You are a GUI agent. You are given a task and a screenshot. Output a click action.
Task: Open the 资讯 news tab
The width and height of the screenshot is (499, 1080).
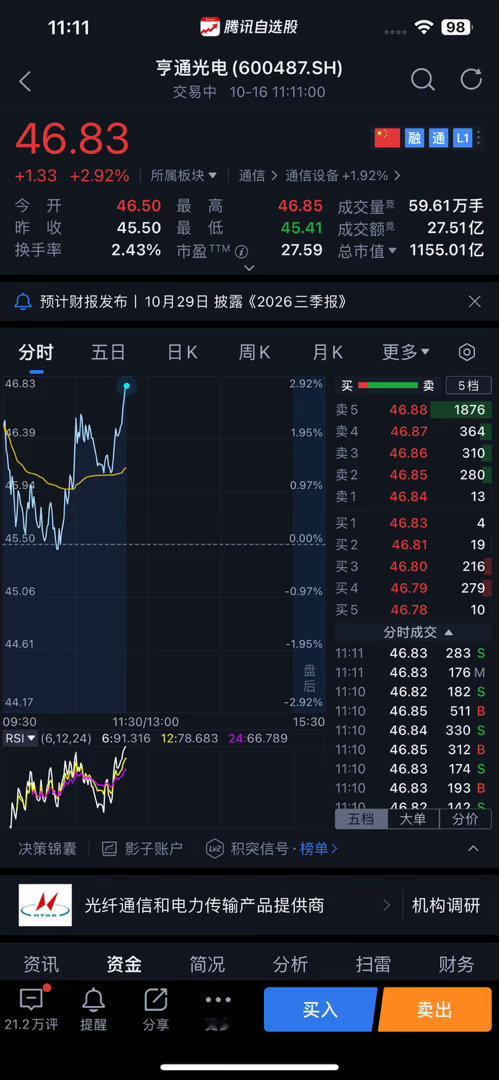click(x=41, y=964)
